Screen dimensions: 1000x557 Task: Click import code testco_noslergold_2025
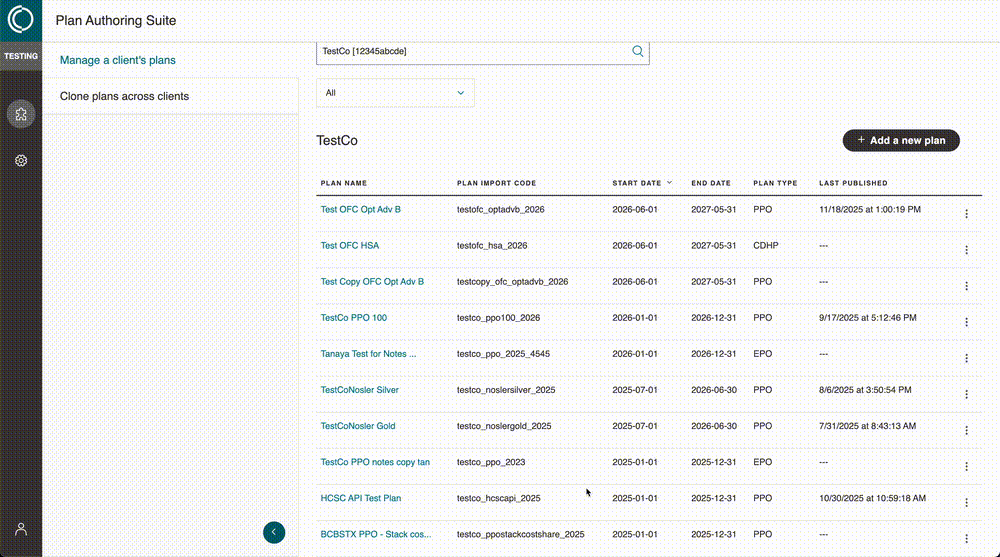pyautogui.click(x=504, y=426)
